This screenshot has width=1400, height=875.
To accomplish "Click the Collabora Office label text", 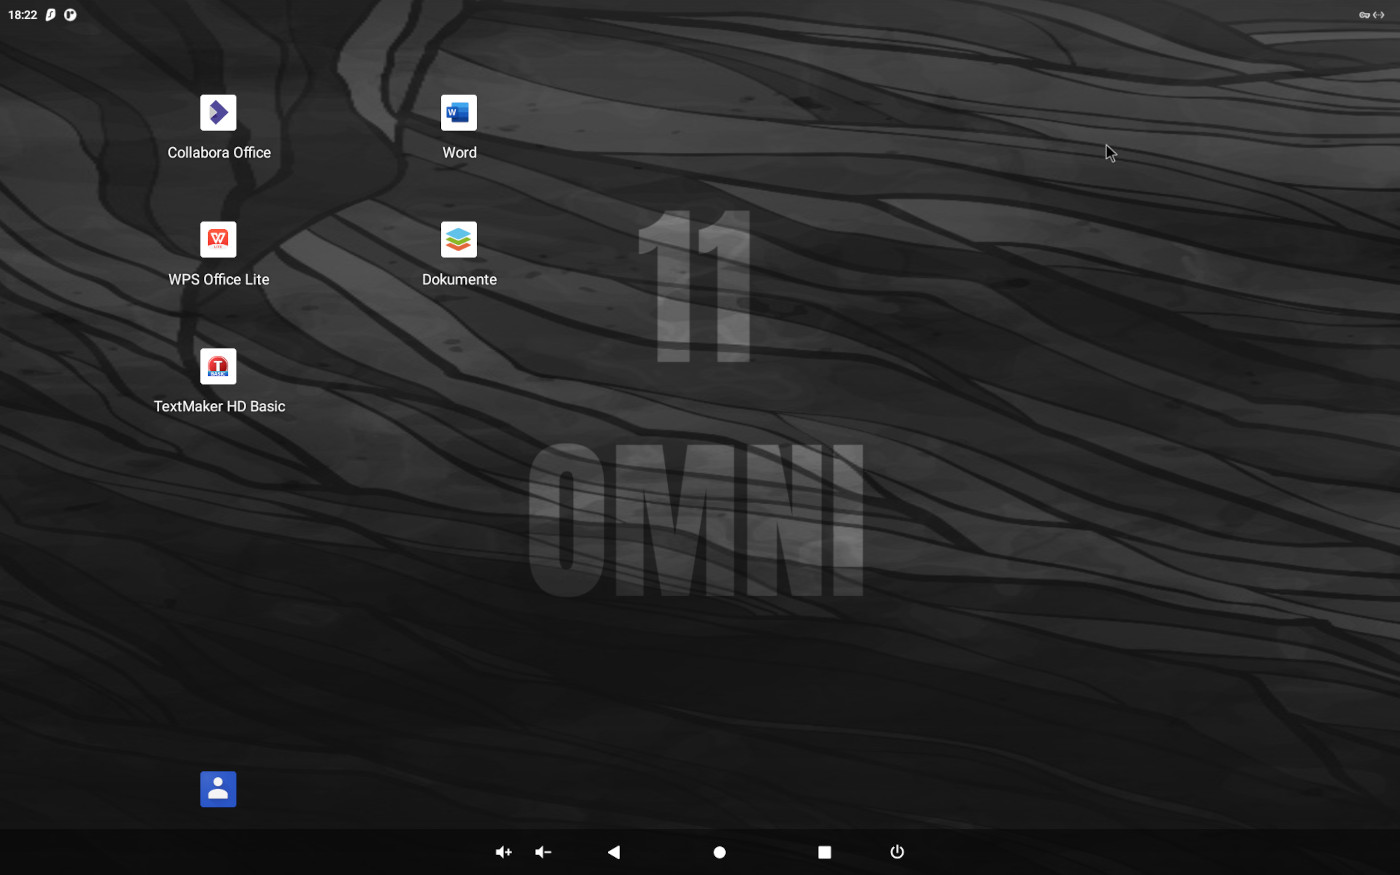I will pos(219,153).
